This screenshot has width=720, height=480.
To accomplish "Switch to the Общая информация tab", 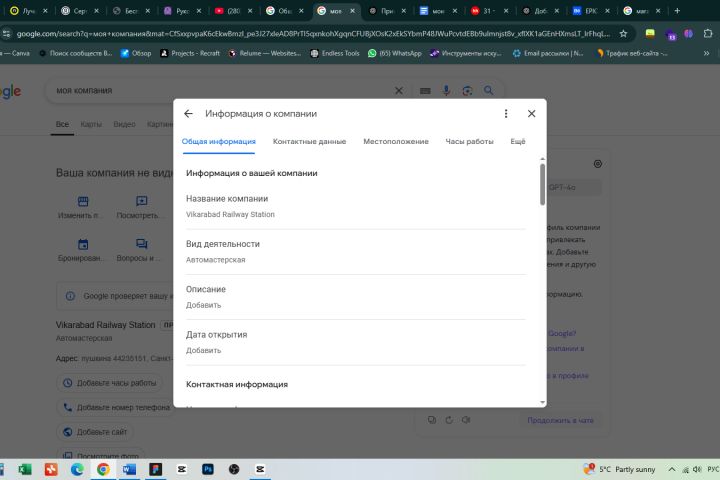I will 219,141.
